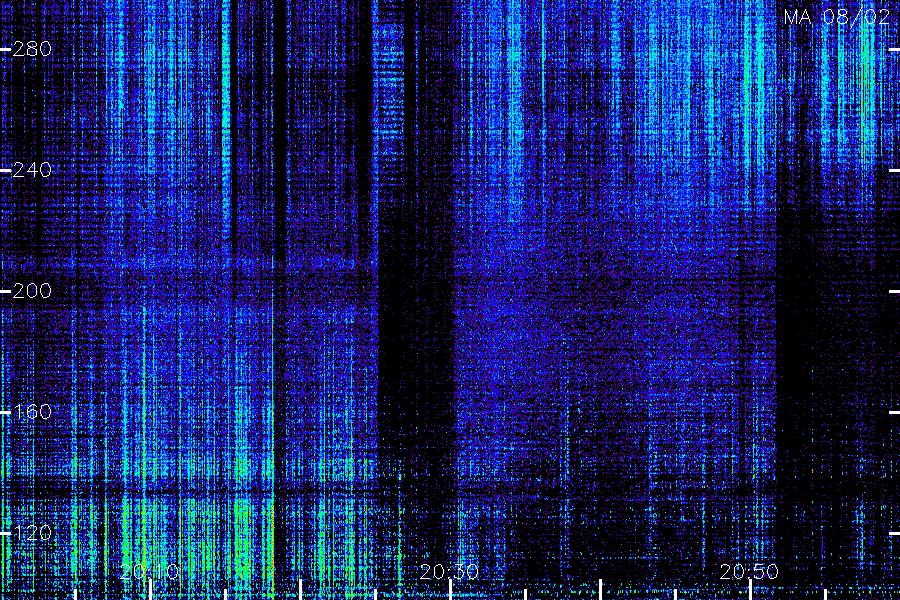Click the 280 frequency axis label
Image resolution: width=900 pixels, height=600 pixels.
coord(32,49)
